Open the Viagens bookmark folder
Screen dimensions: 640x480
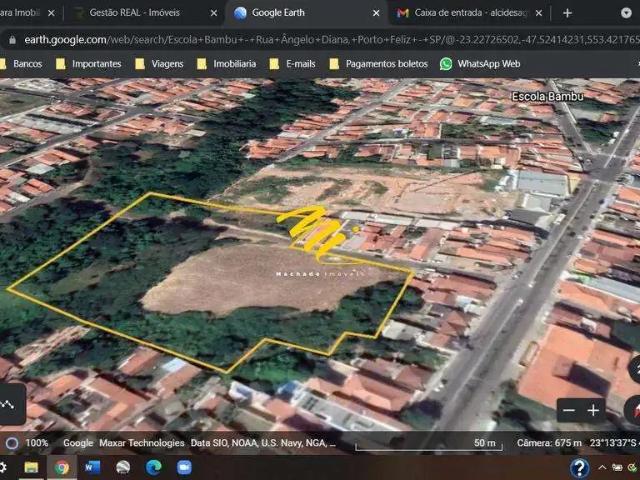159,64
